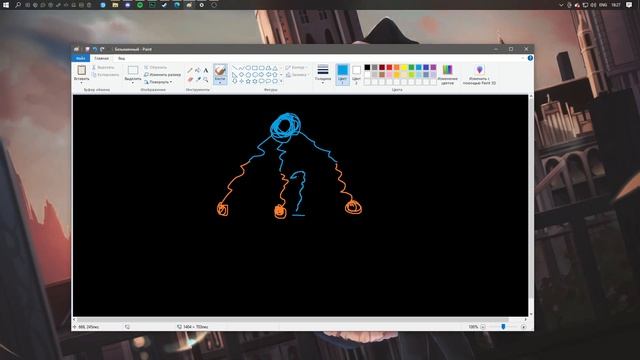Viewport: 640px width, 360px height.
Task: Activate Color 2 (Цвет 2) selector
Action: point(356,74)
